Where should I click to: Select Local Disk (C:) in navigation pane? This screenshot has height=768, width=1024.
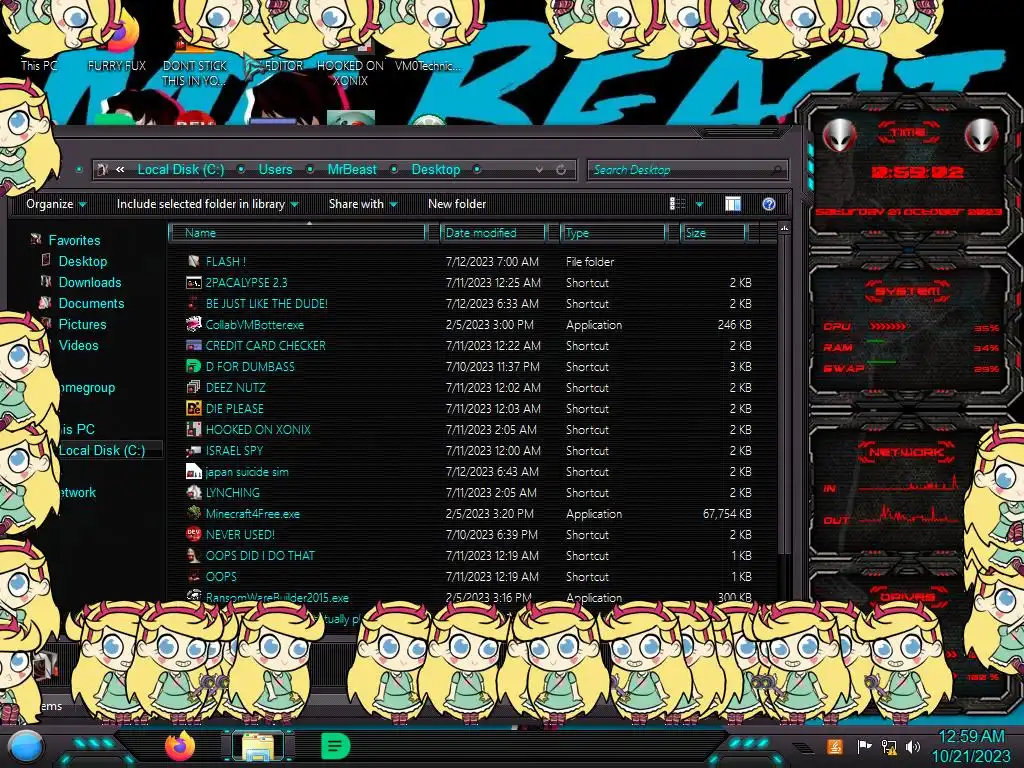(102, 450)
